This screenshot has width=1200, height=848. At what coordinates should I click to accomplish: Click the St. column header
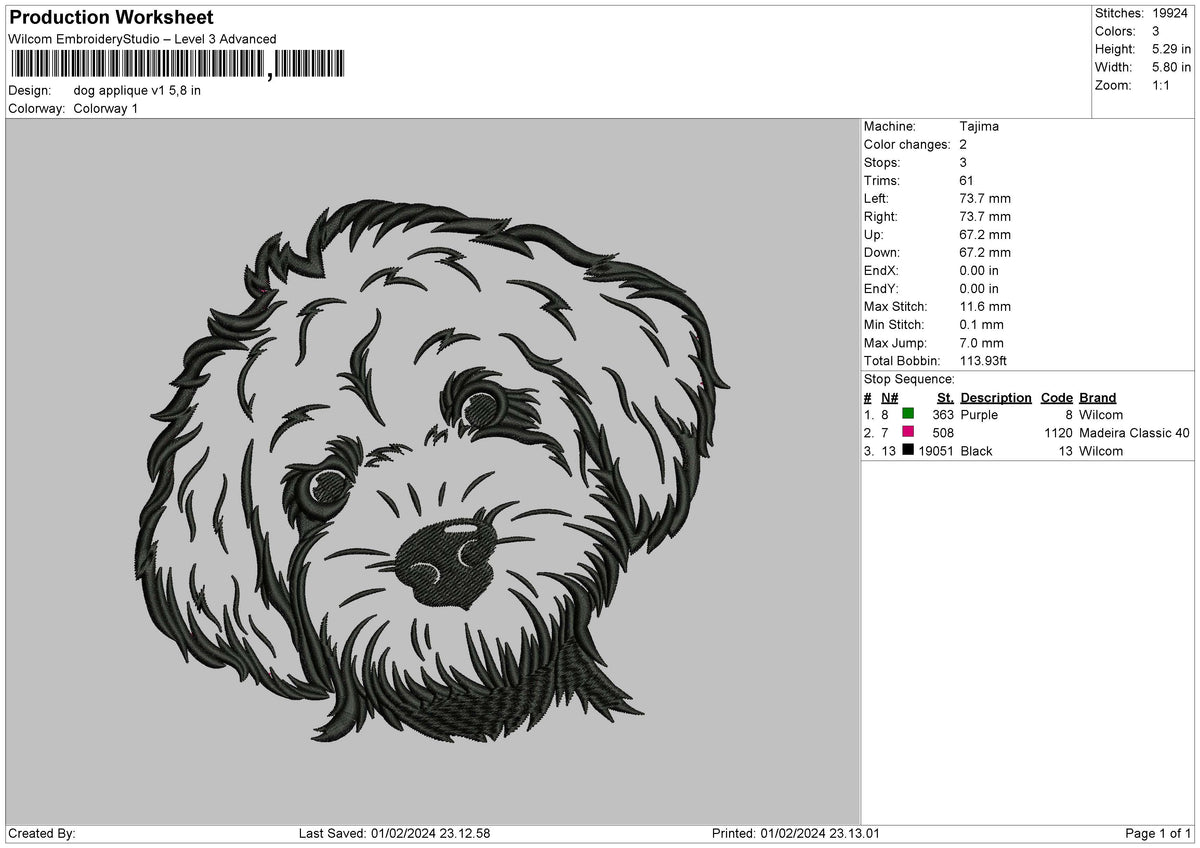944,397
